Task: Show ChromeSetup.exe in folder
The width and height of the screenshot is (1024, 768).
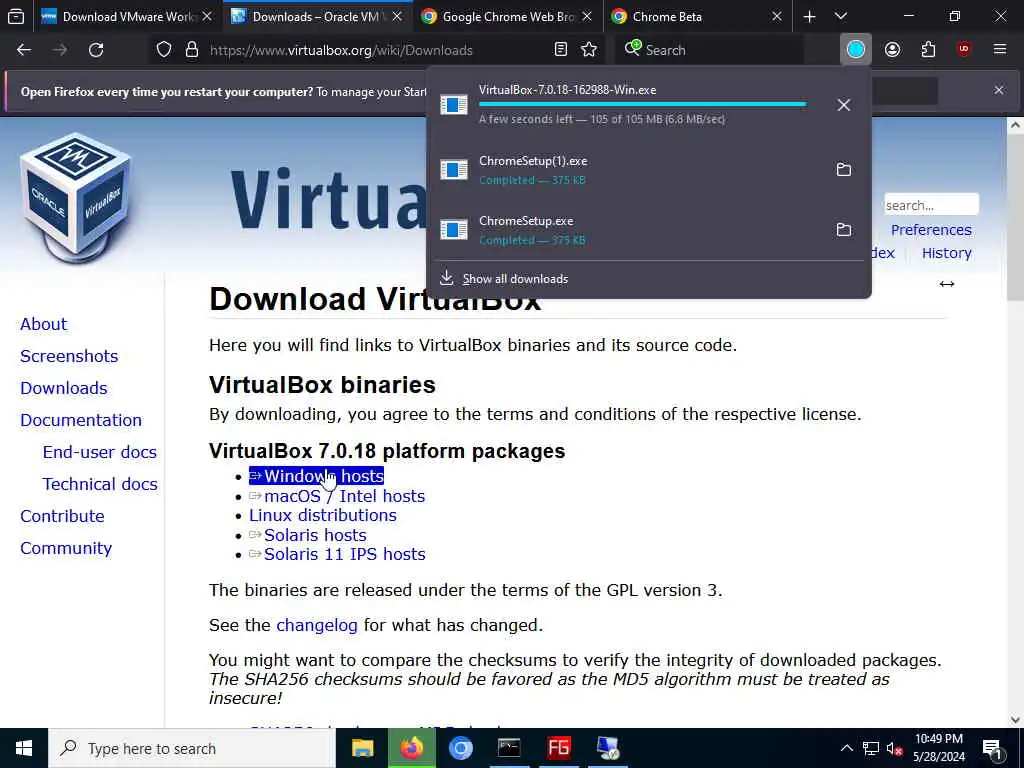Action: 844,230
